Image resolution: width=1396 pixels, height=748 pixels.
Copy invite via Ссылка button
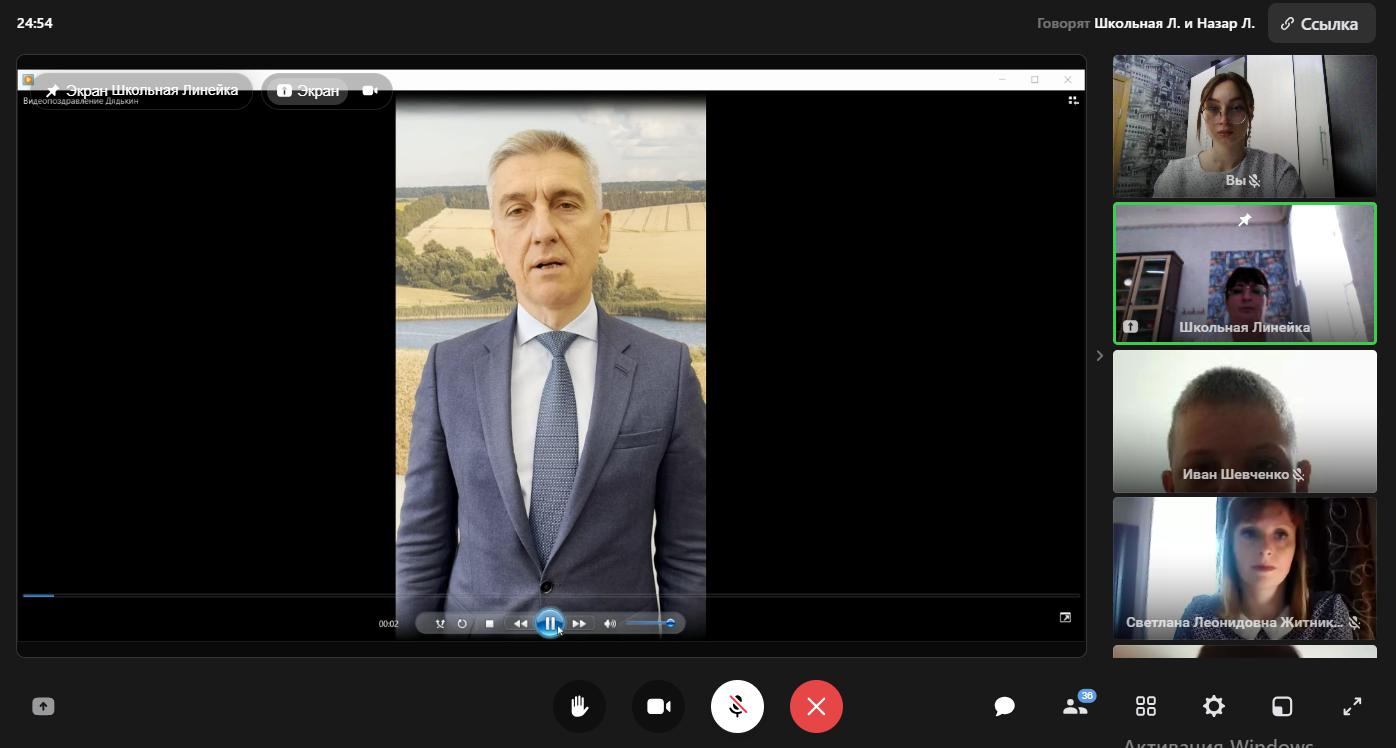coord(1320,23)
